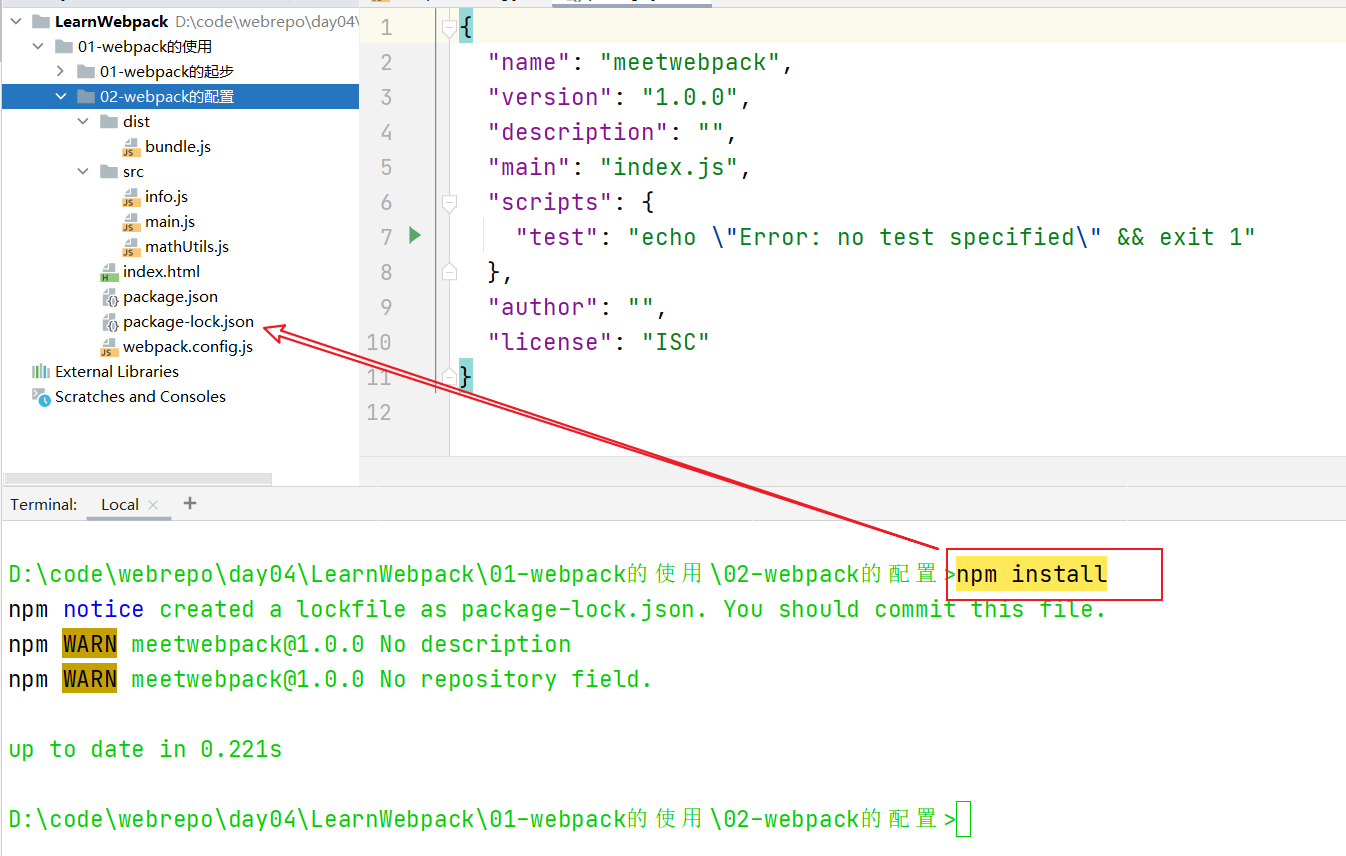Click the External Libraries icon

(41, 371)
